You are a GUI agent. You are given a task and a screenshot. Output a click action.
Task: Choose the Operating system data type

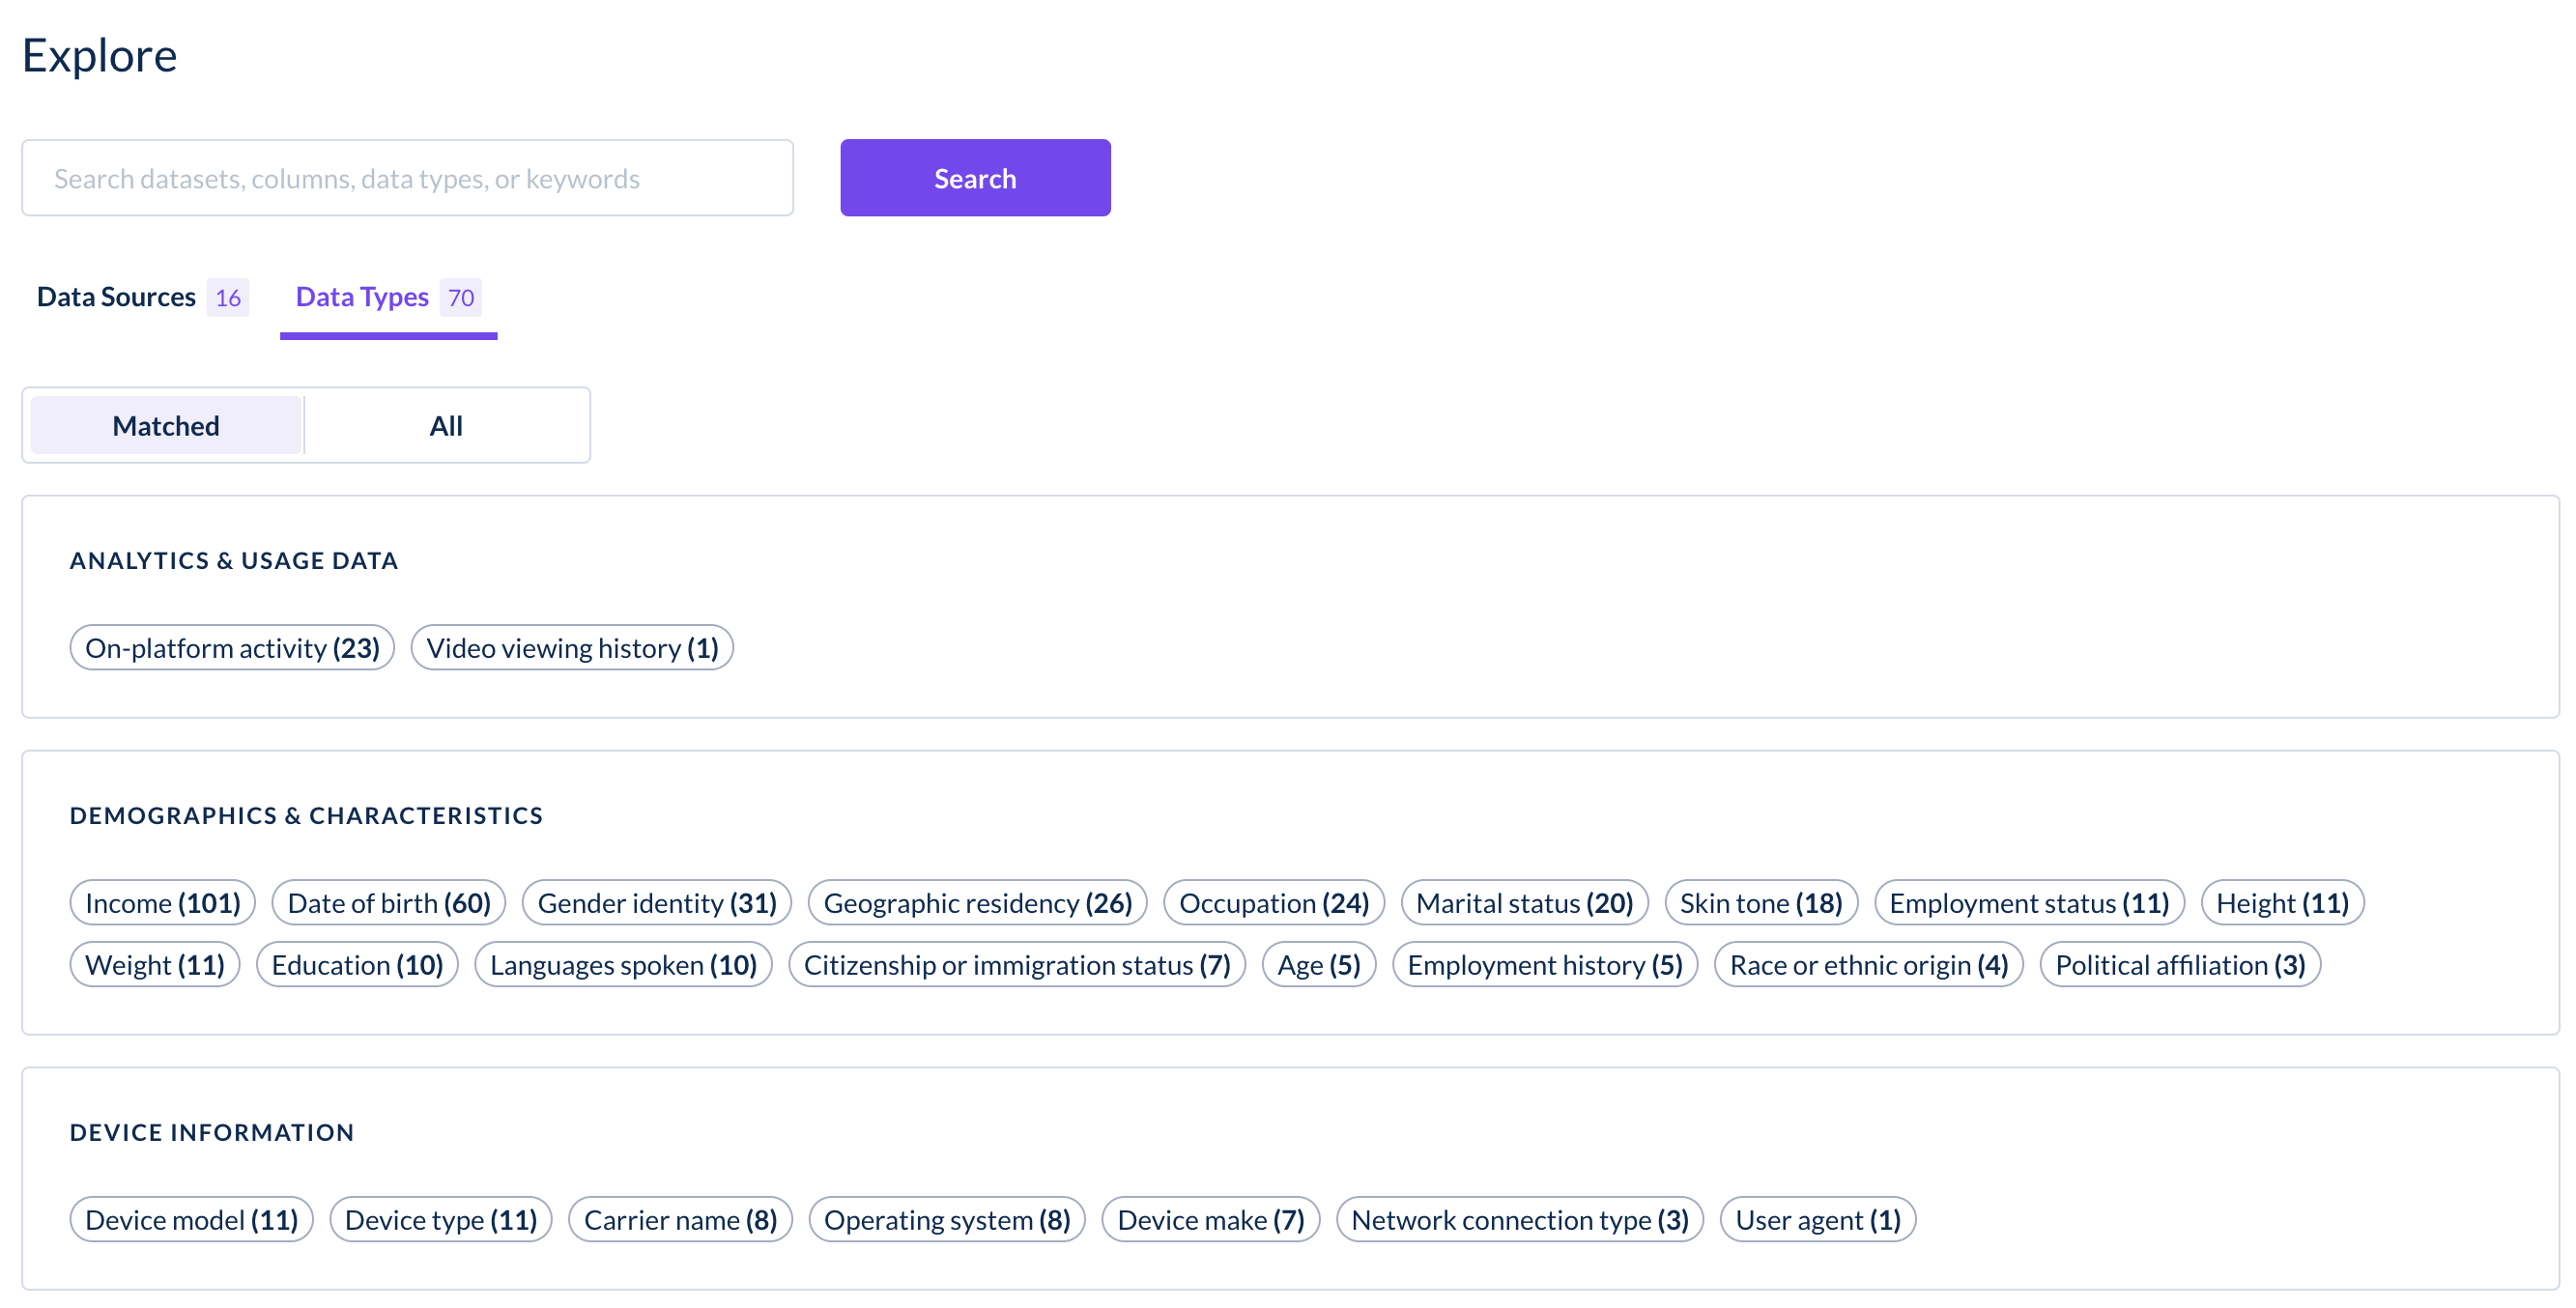coord(947,1219)
